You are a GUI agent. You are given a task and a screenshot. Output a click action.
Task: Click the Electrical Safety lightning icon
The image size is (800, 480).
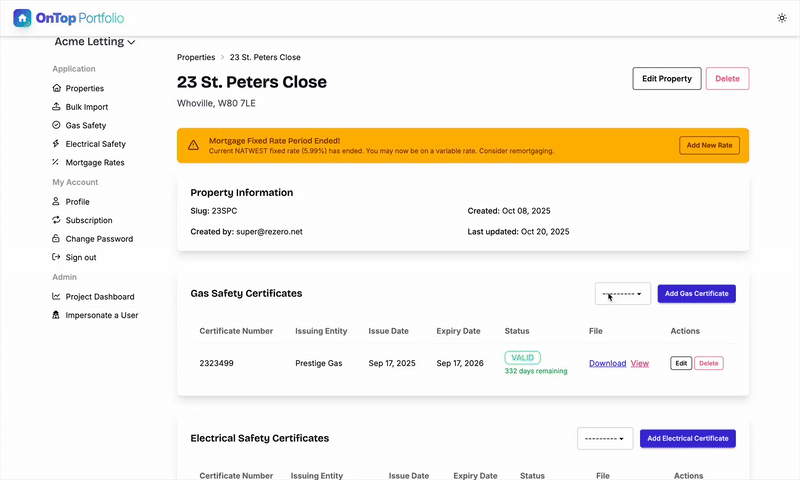(x=57, y=144)
